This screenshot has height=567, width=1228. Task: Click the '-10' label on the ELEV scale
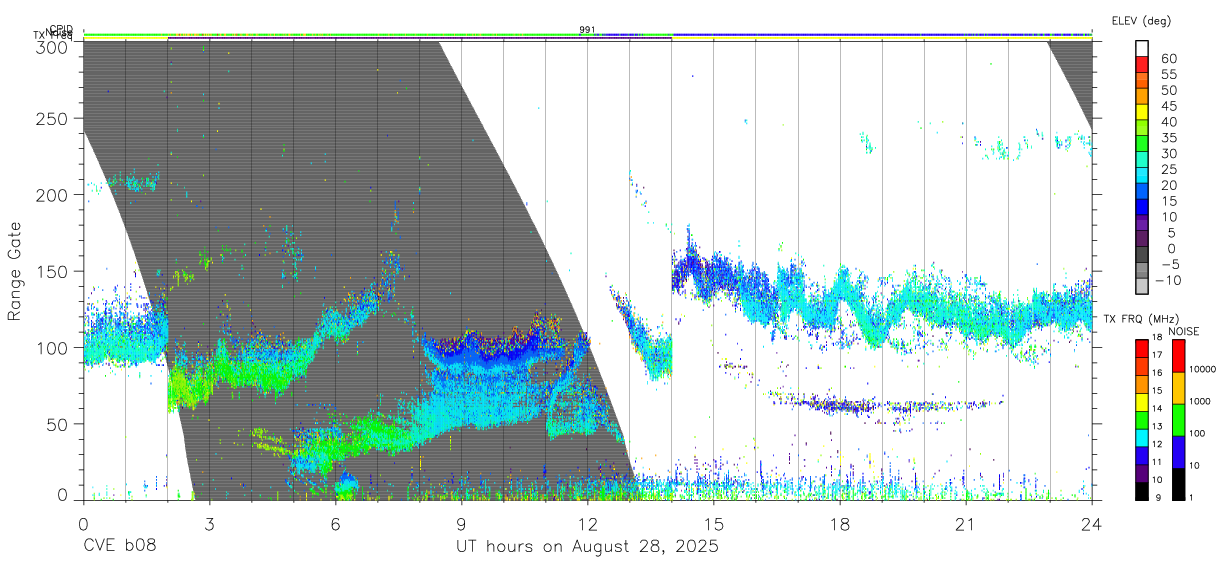[x=1168, y=280]
